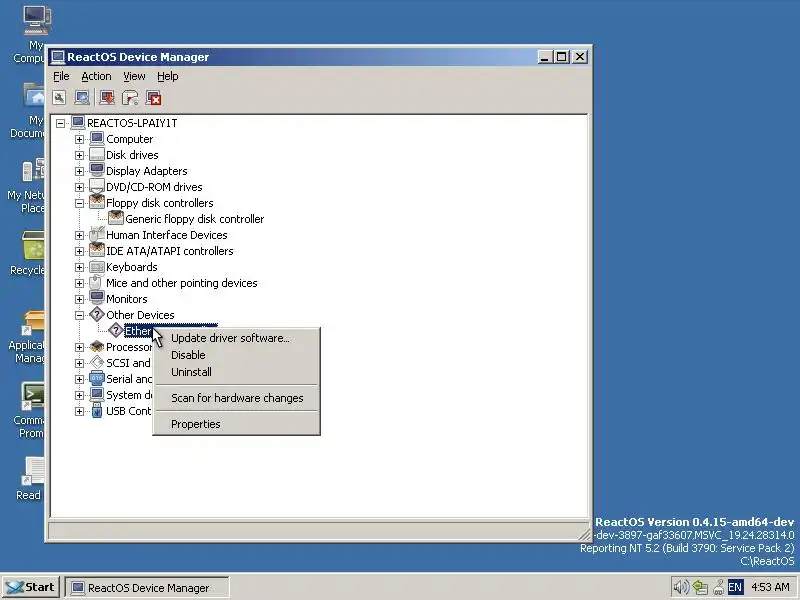800x600 pixels.
Task: Click the 4:53 AM taskbar clock
Action: [x=770, y=587]
